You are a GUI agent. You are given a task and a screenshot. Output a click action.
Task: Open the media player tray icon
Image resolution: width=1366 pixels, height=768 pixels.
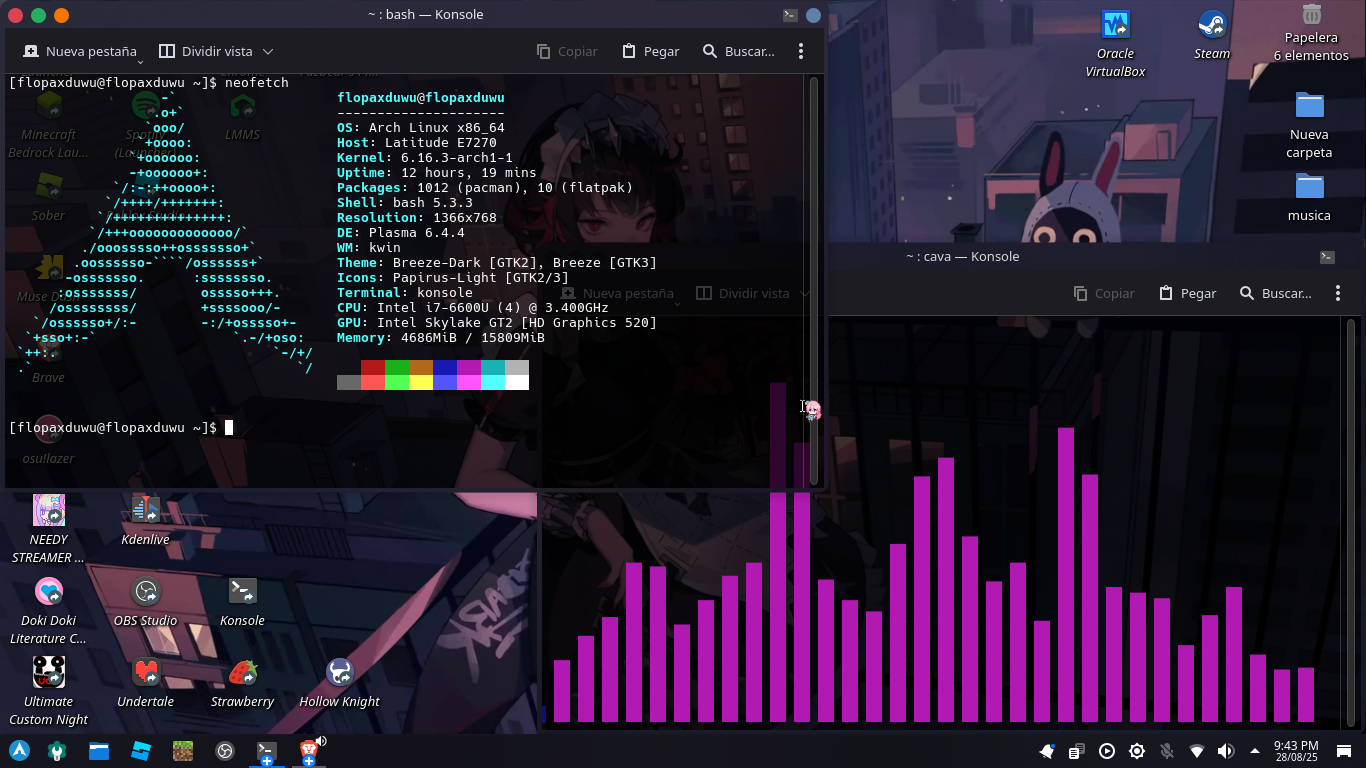1107,751
